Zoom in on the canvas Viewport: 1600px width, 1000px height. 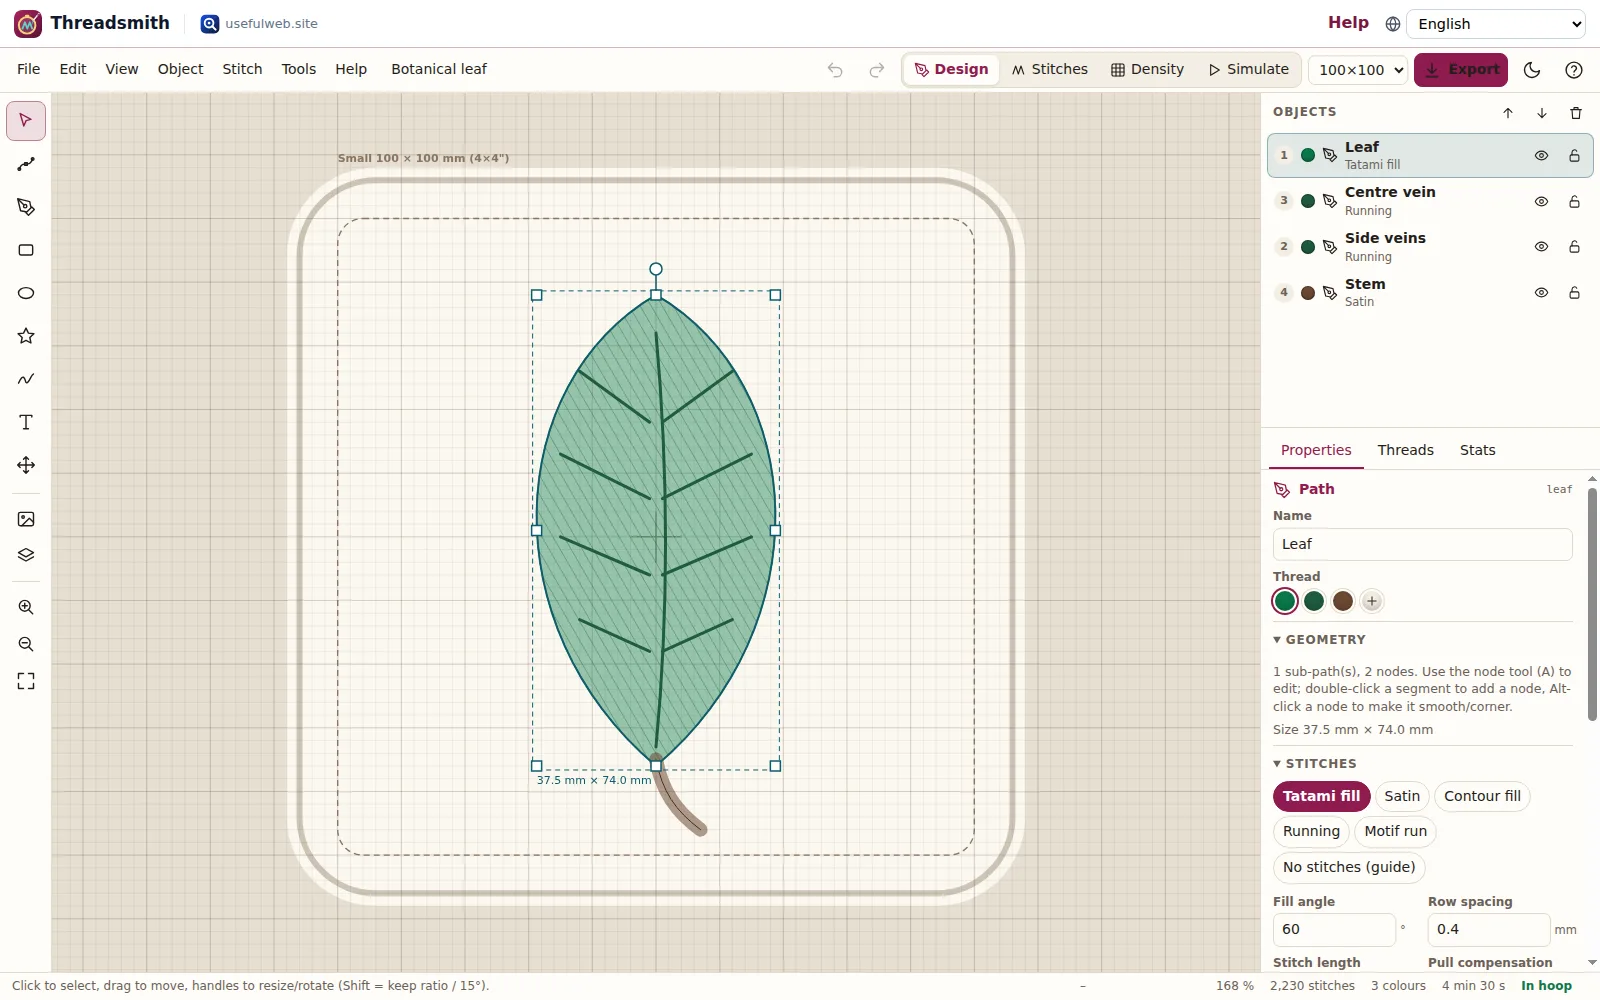26,607
